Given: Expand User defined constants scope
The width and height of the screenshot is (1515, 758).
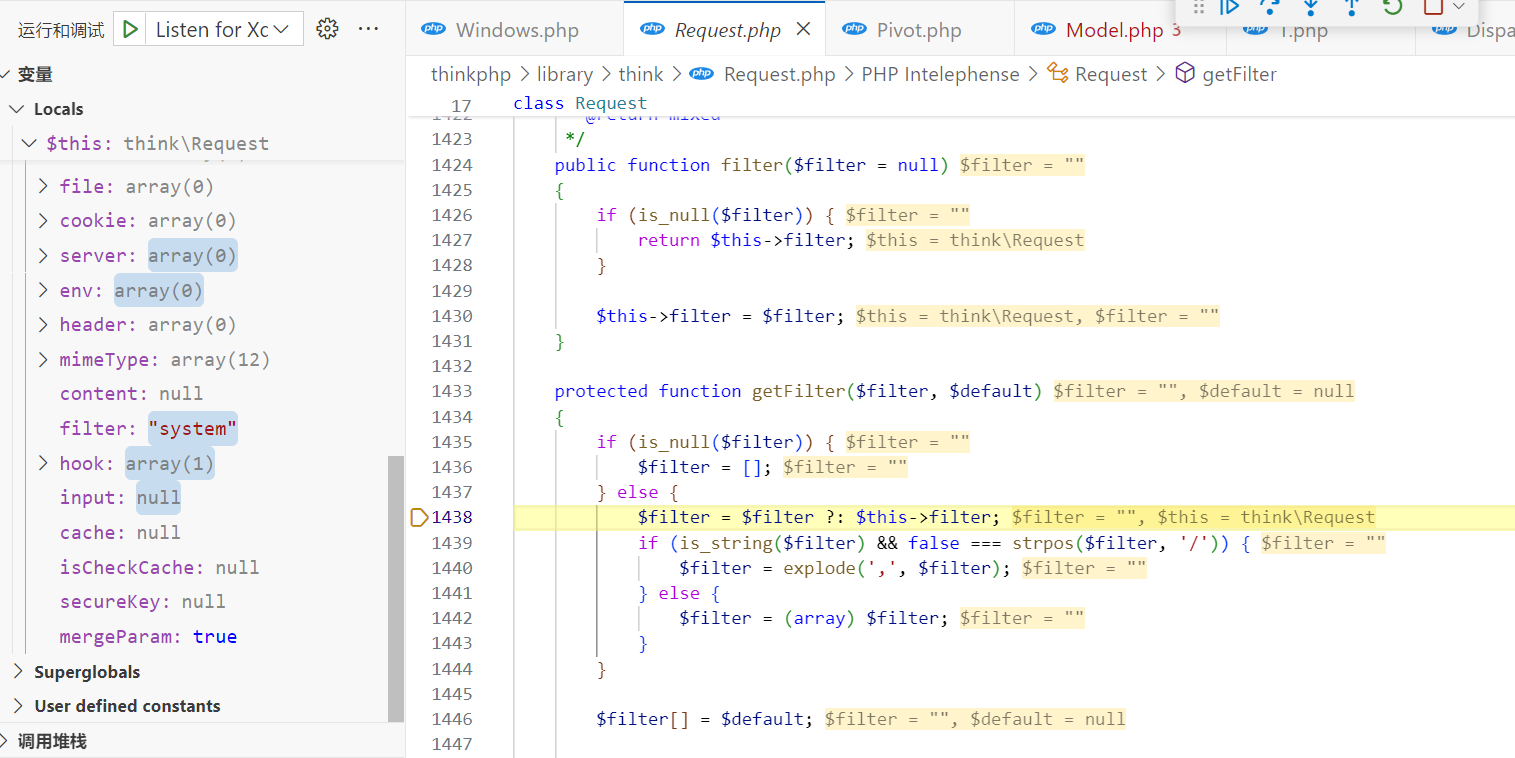Looking at the screenshot, I should [18, 705].
